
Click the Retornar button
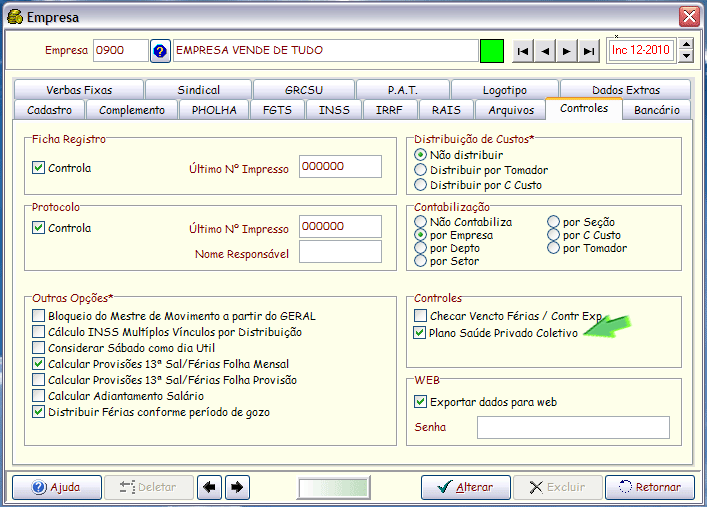pyautogui.click(x=650, y=487)
